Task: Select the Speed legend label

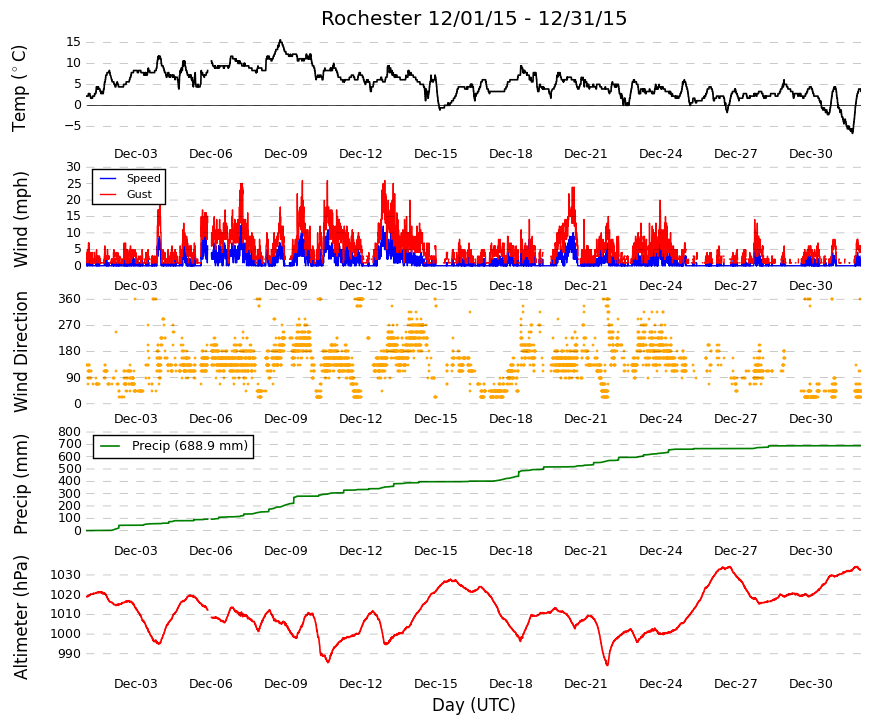Action: pos(143,178)
